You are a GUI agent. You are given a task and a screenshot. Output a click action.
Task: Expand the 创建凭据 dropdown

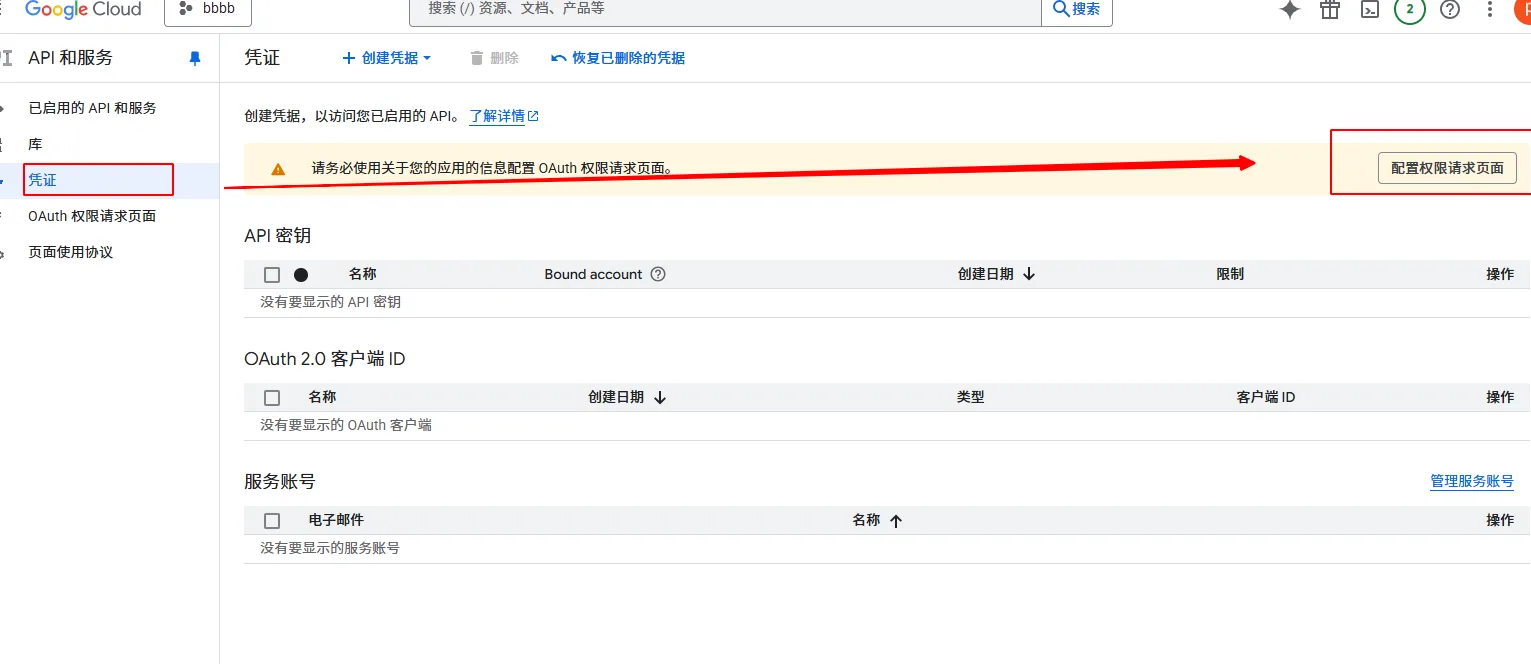pos(387,58)
